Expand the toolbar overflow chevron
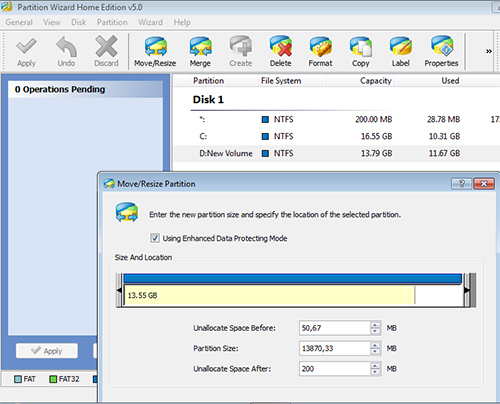 [x=489, y=51]
